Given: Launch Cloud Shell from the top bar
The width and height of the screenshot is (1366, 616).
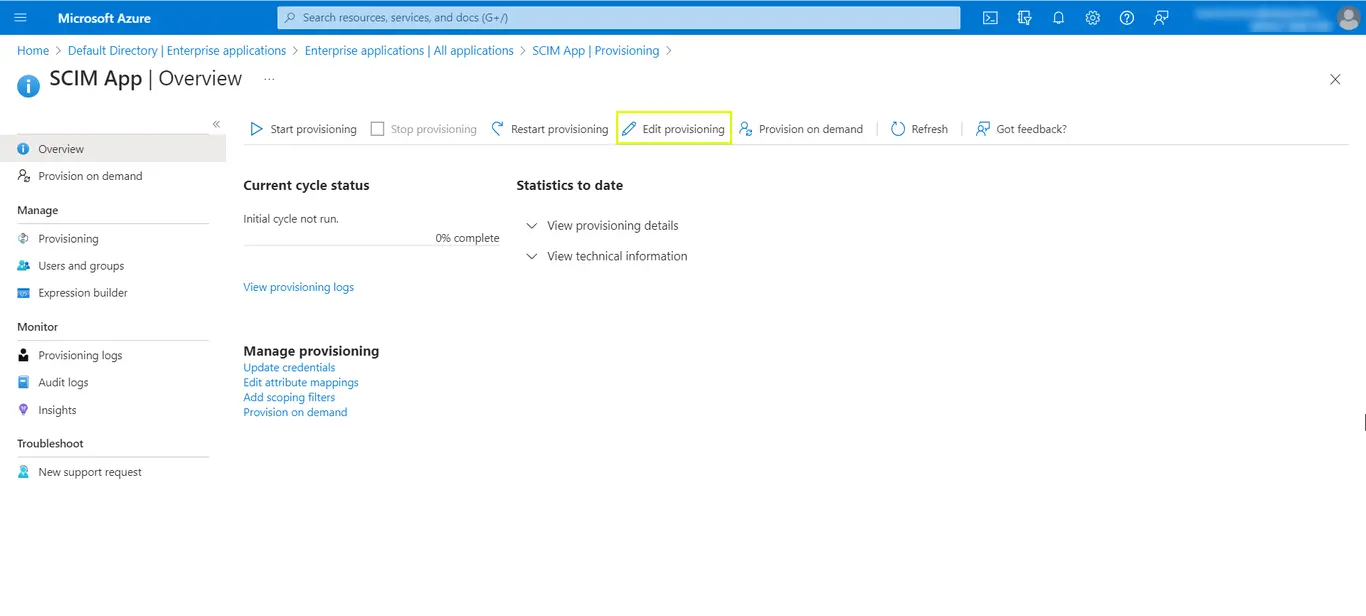Looking at the screenshot, I should [x=990, y=18].
